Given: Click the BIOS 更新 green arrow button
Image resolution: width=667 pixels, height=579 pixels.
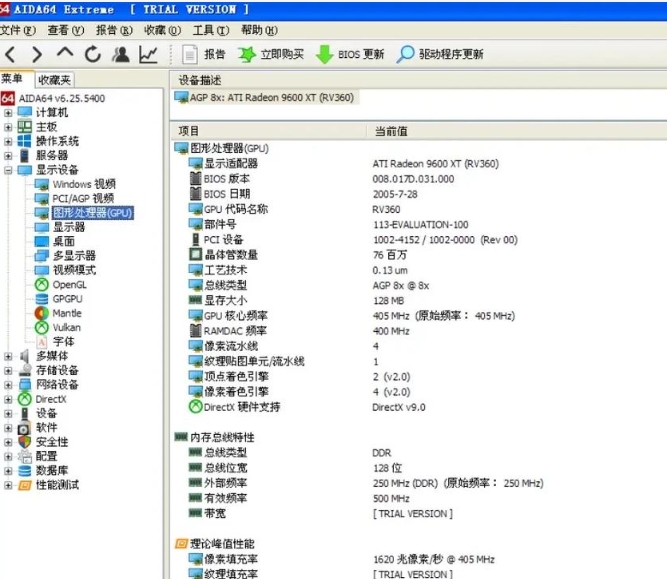Looking at the screenshot, I should coord(350,54).
